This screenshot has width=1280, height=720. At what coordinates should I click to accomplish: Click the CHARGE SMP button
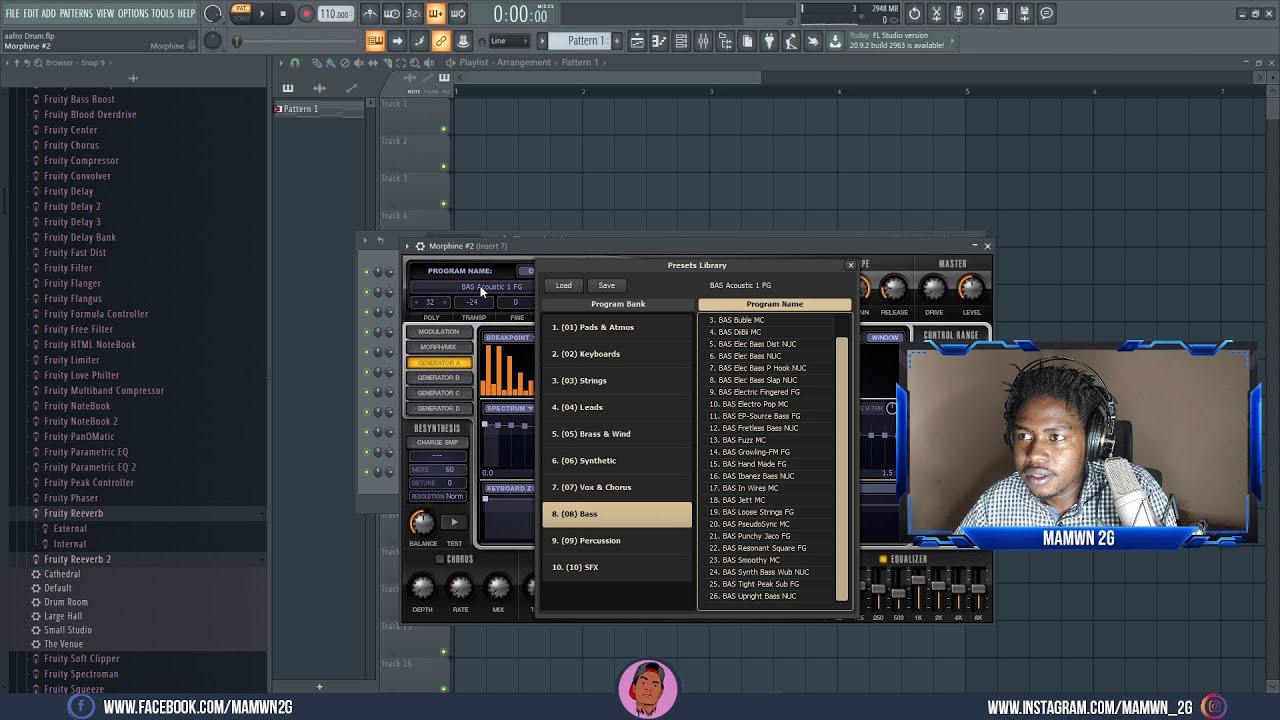[x=437, y=442]
